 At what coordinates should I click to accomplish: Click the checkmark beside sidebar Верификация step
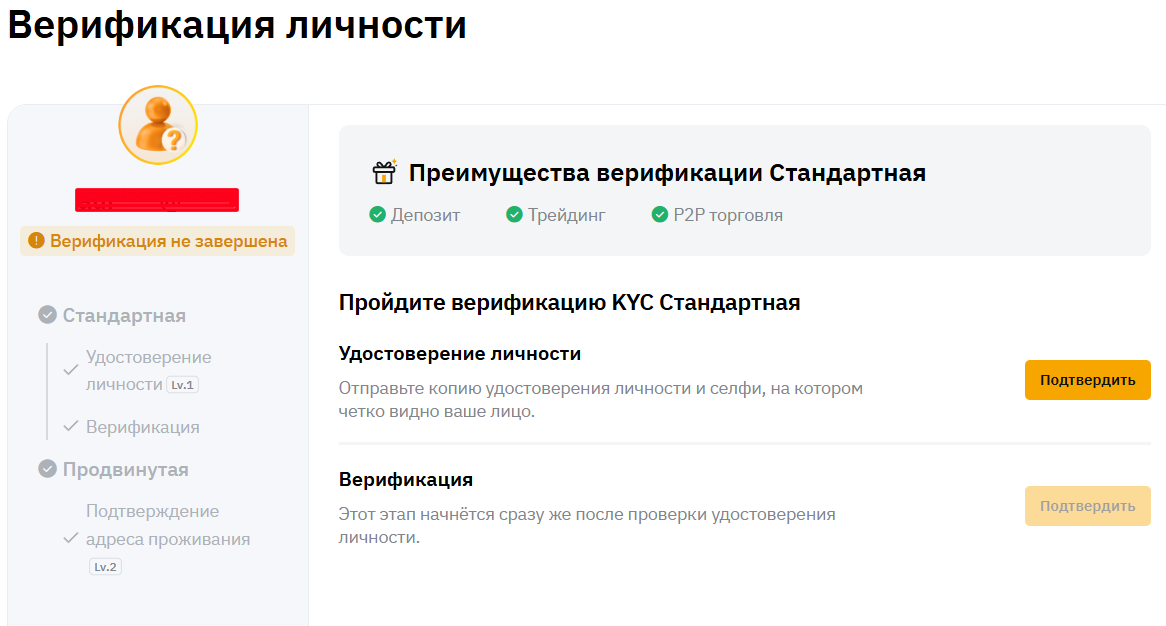coord(71,426)
